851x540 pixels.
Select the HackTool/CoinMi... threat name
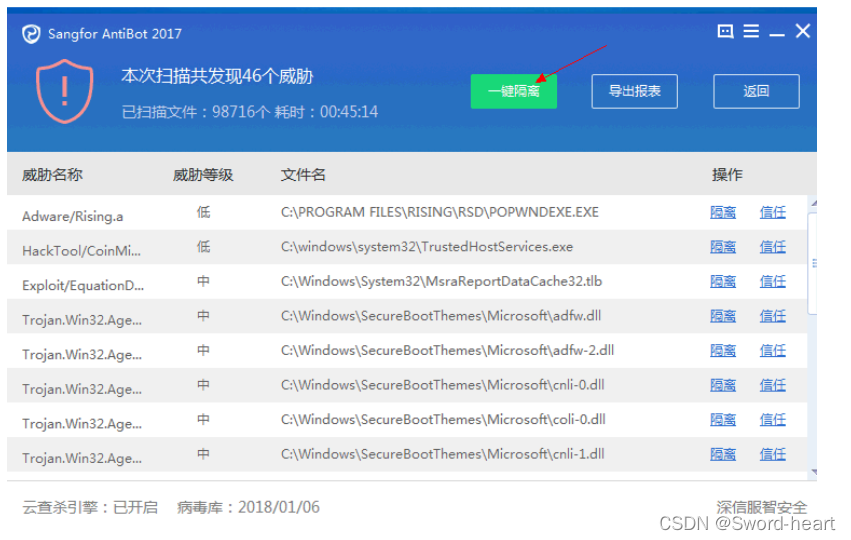pyautogui.click(x=81, y=251)
